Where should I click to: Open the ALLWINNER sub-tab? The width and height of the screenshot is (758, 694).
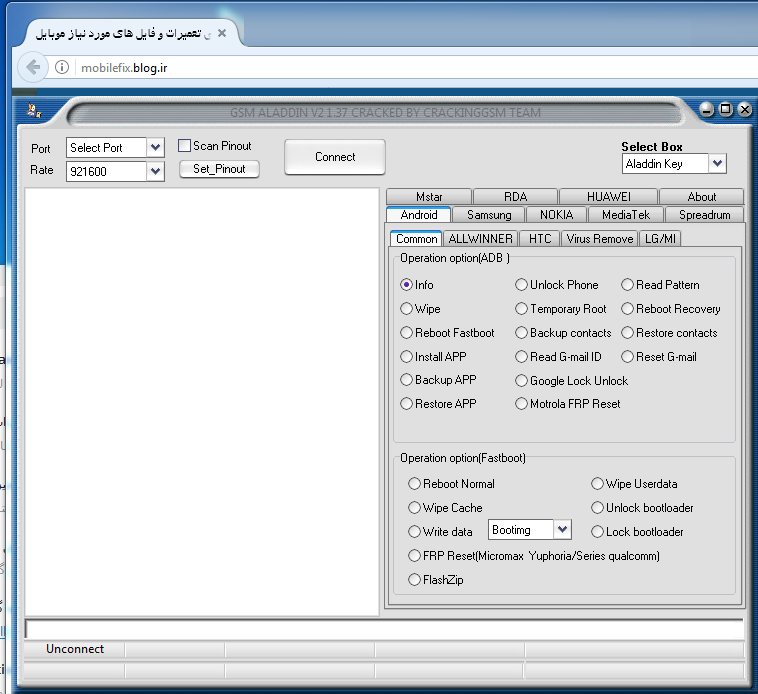click(480, 239)
